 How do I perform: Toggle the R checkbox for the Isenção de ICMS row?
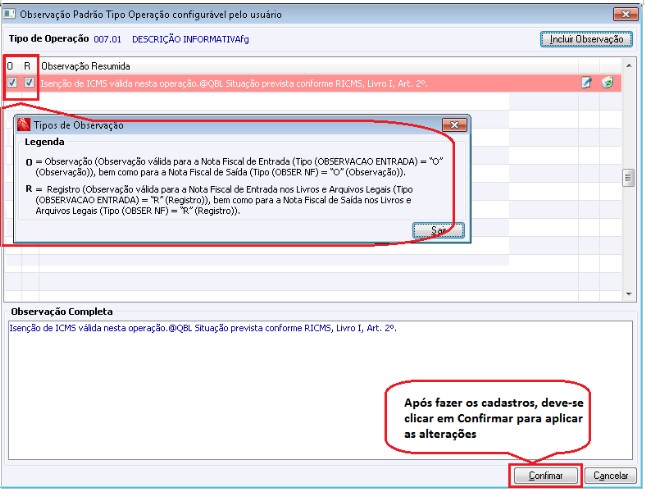tap(29, 83)
